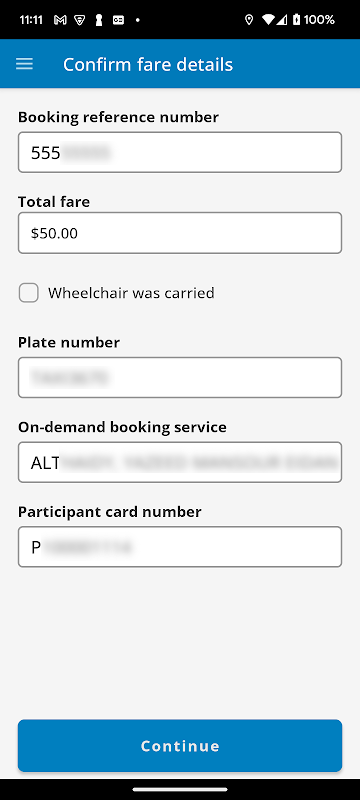Tap the bottom navigation gesture handle
The width and height of the screenshot is (360, 800).
180,789
